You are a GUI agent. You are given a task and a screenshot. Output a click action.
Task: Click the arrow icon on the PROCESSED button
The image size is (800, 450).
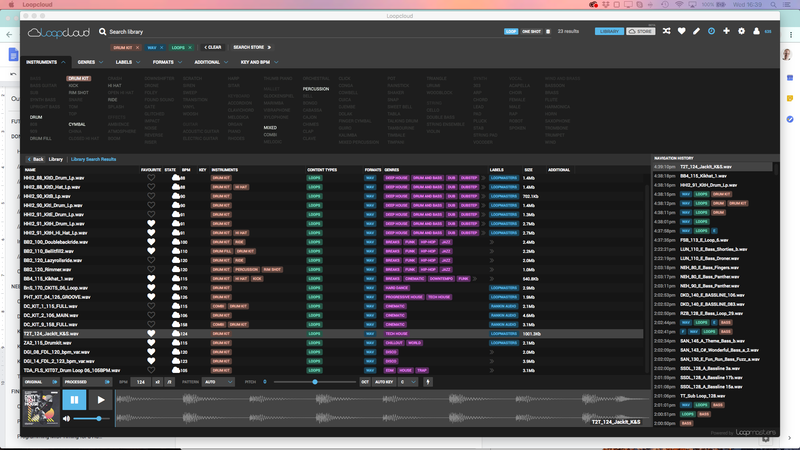pos(107,382)
